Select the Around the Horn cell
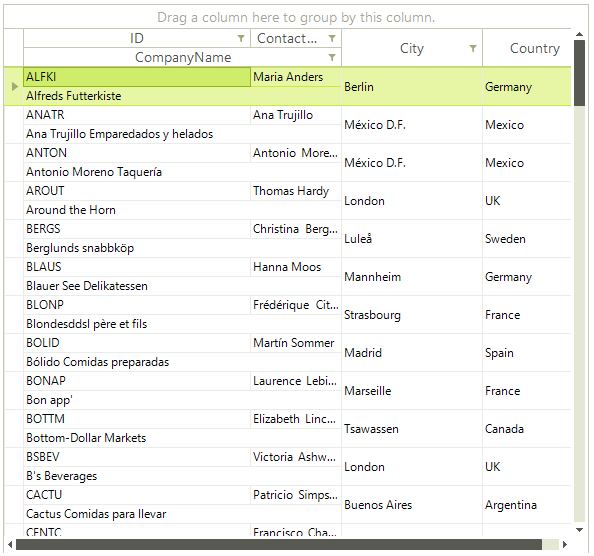This screenshot has width=594, height=556. click(182, 210)
